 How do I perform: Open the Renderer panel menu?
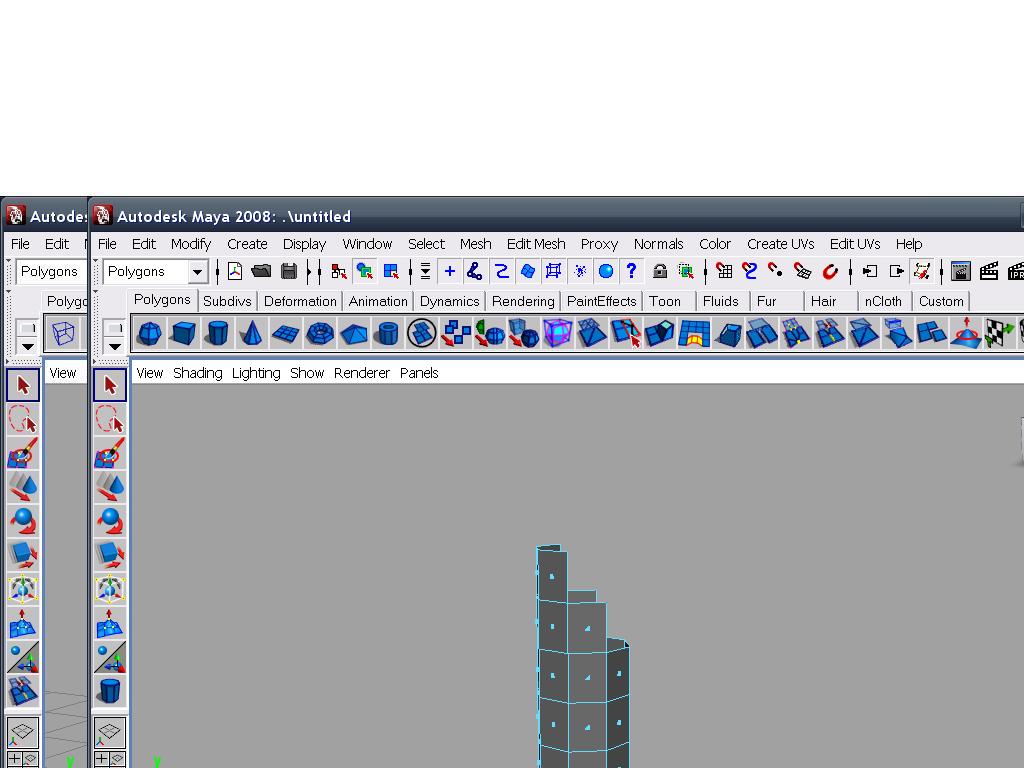point(362,373)
